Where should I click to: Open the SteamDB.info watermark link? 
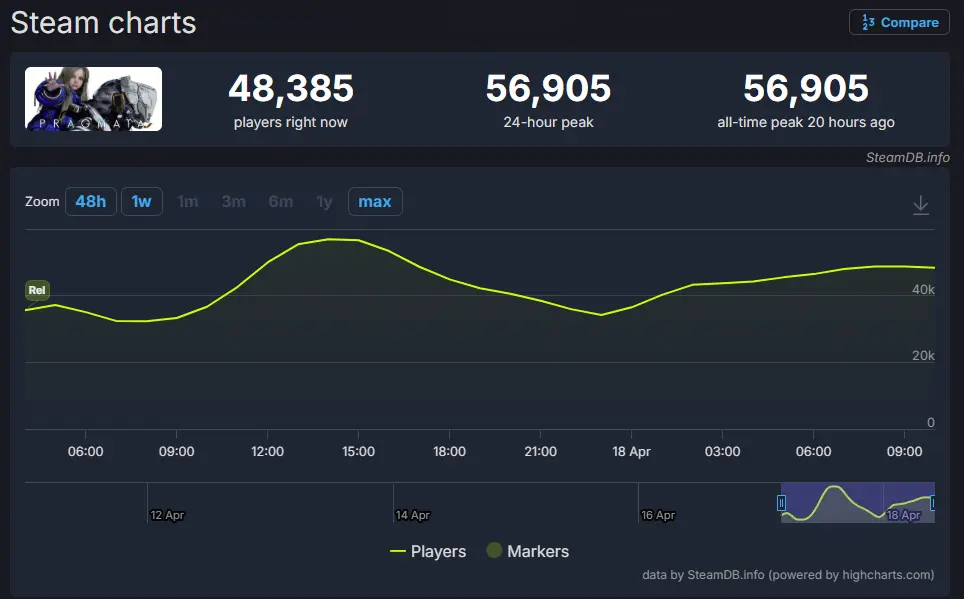(907, 157)
